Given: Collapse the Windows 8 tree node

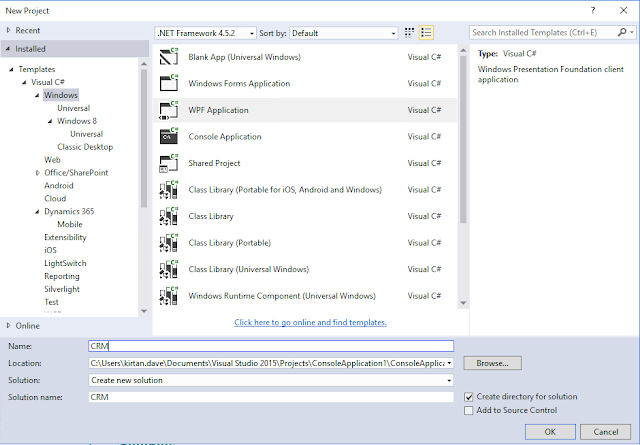Looking at the screenshot, I should coord(50,121).
